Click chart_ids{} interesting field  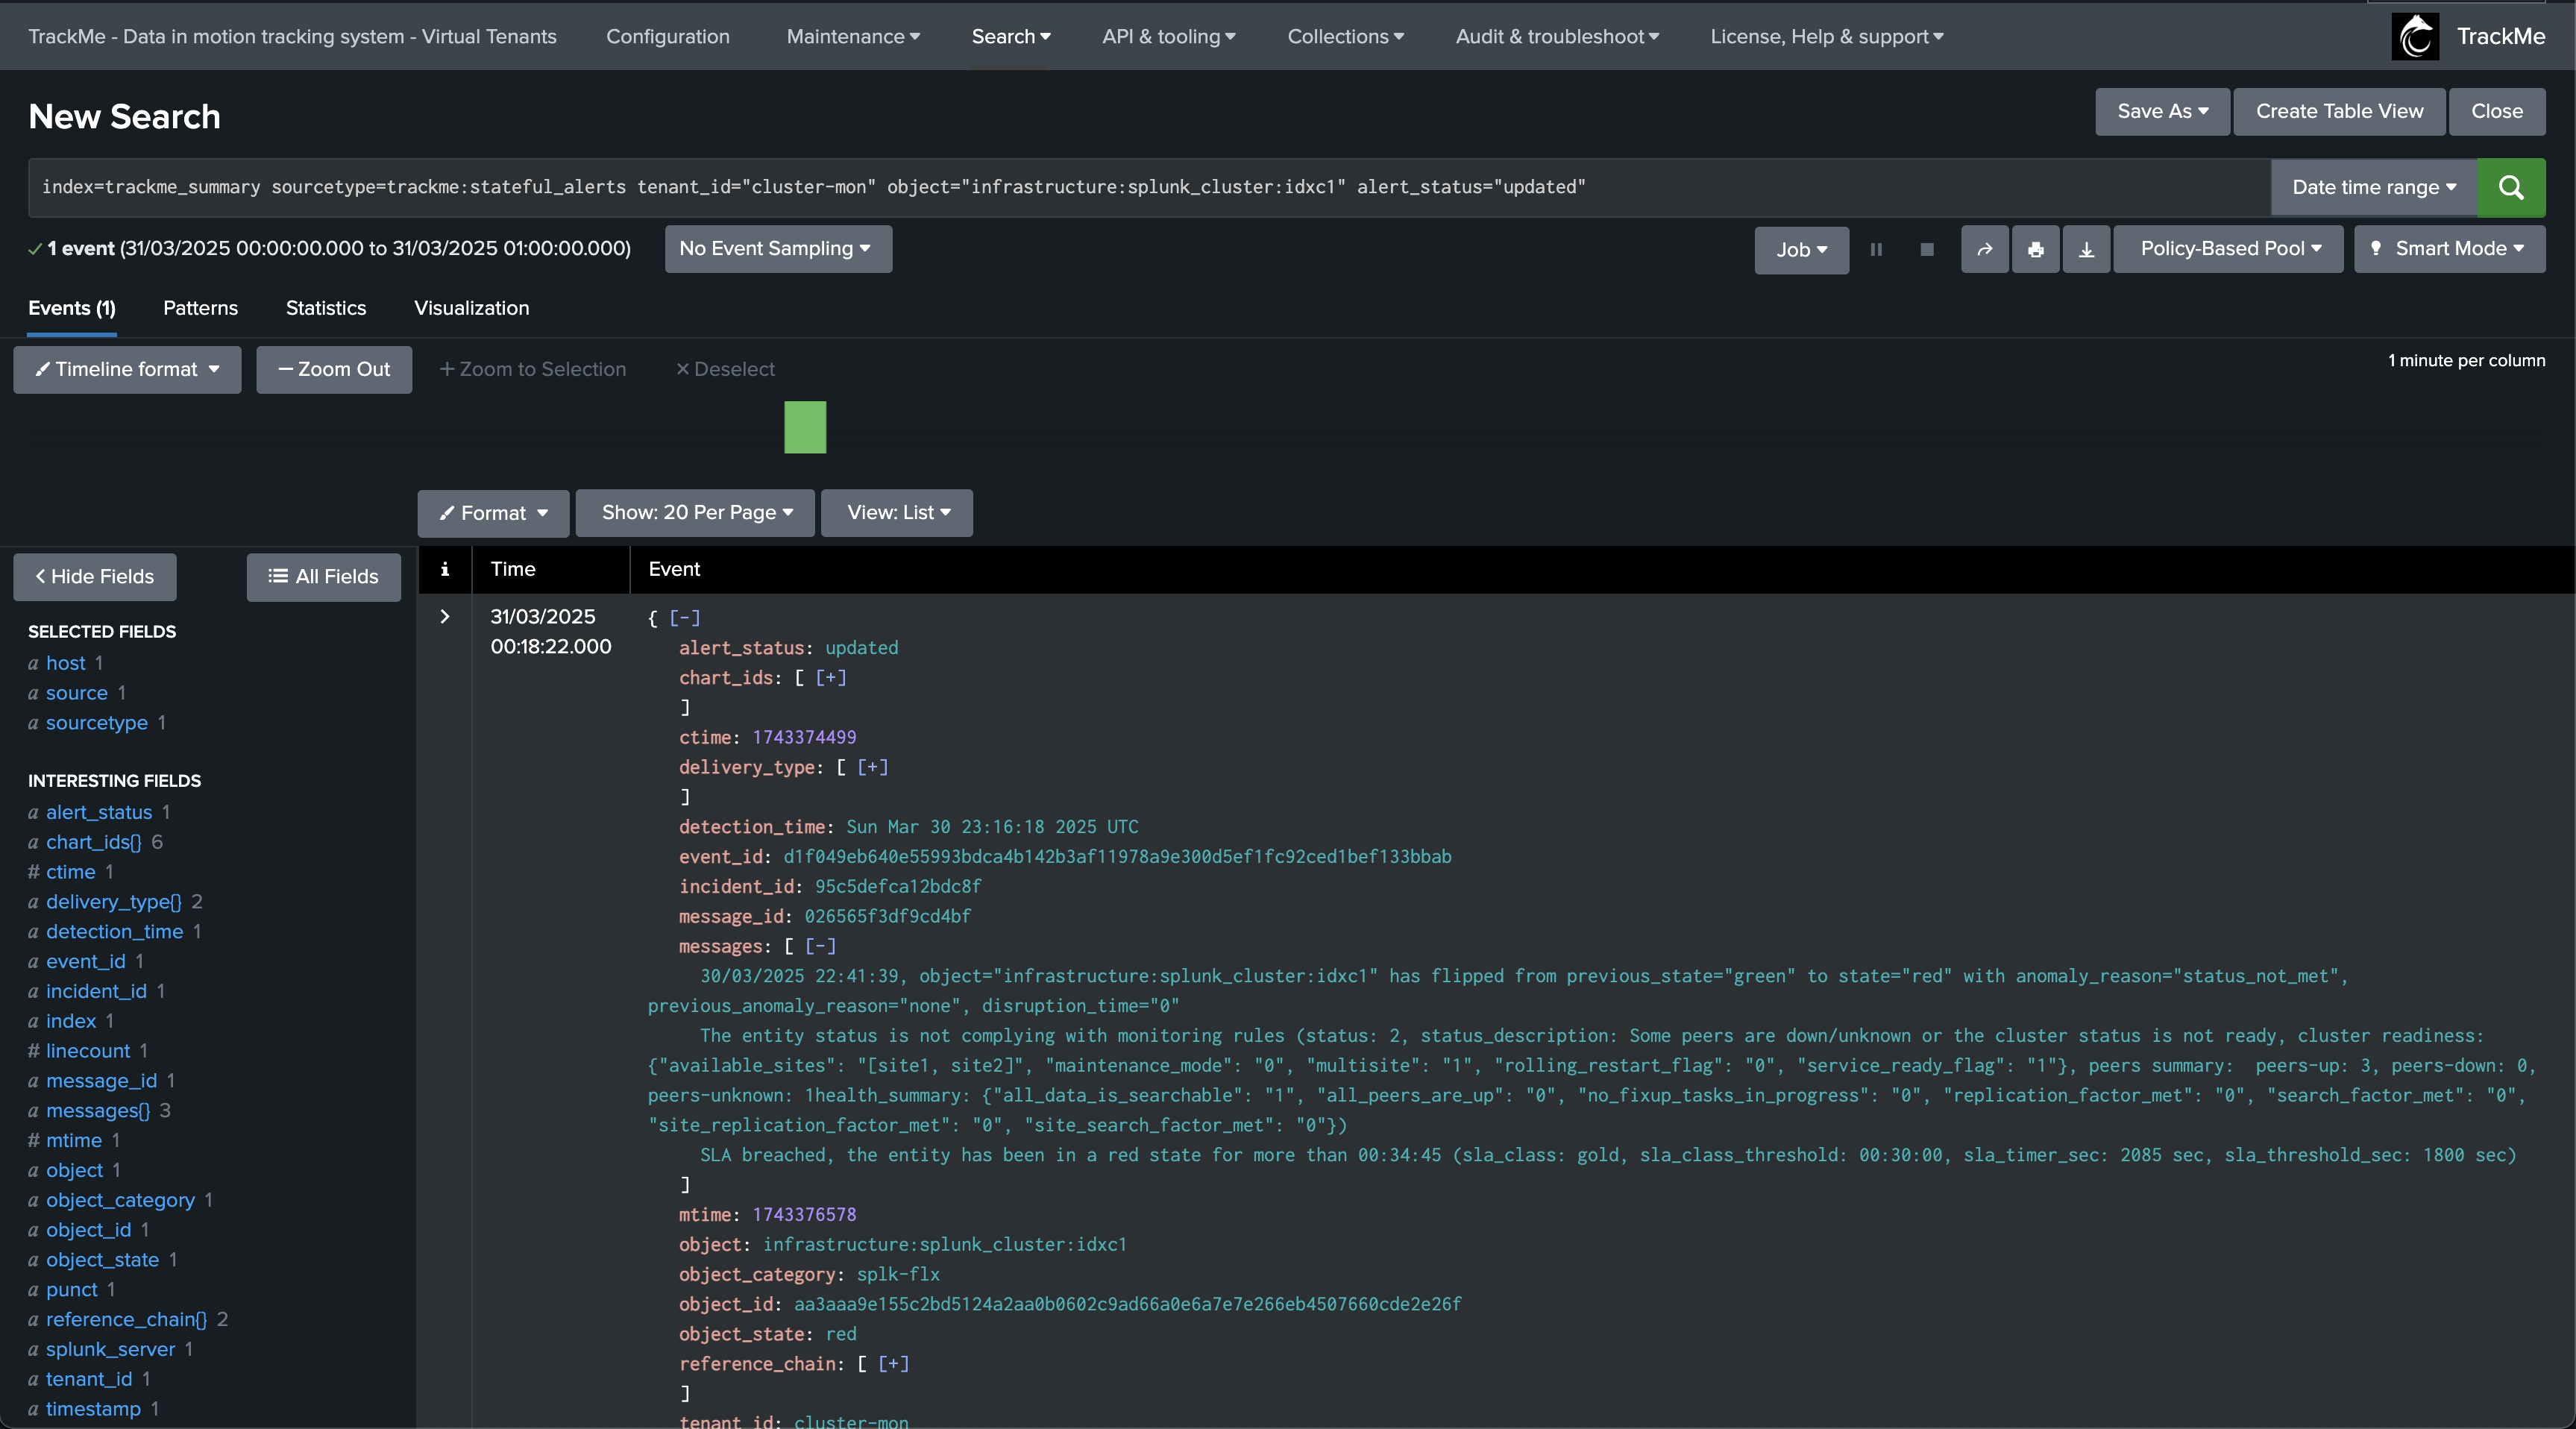click(94, 842)
